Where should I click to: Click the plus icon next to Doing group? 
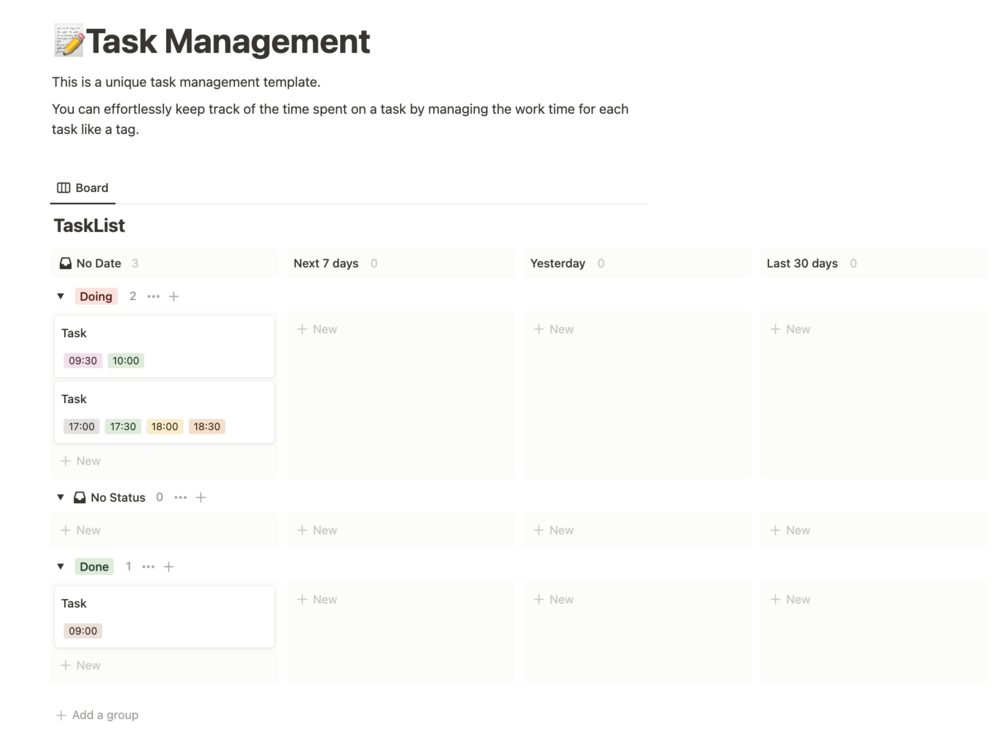174,297
